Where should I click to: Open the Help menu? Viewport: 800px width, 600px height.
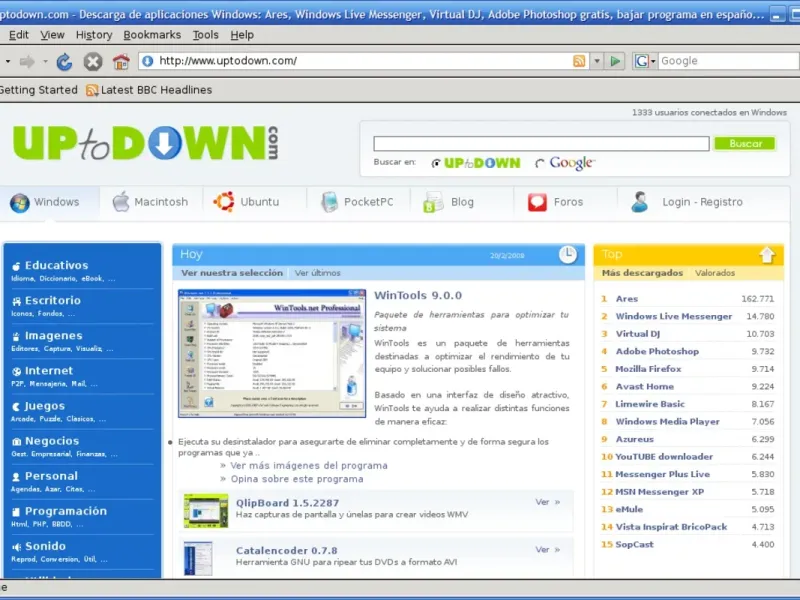(242, 35)
